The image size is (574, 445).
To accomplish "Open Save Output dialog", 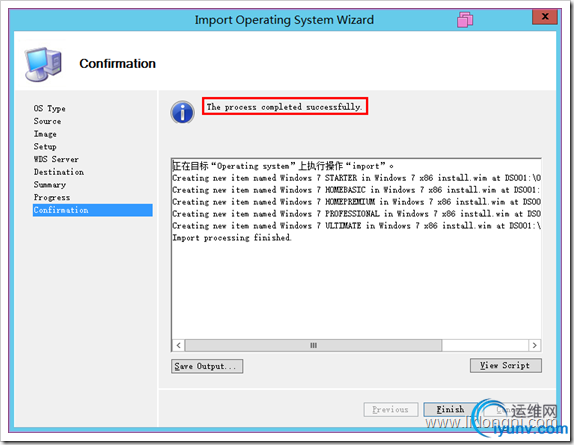I will pos(207,366).
